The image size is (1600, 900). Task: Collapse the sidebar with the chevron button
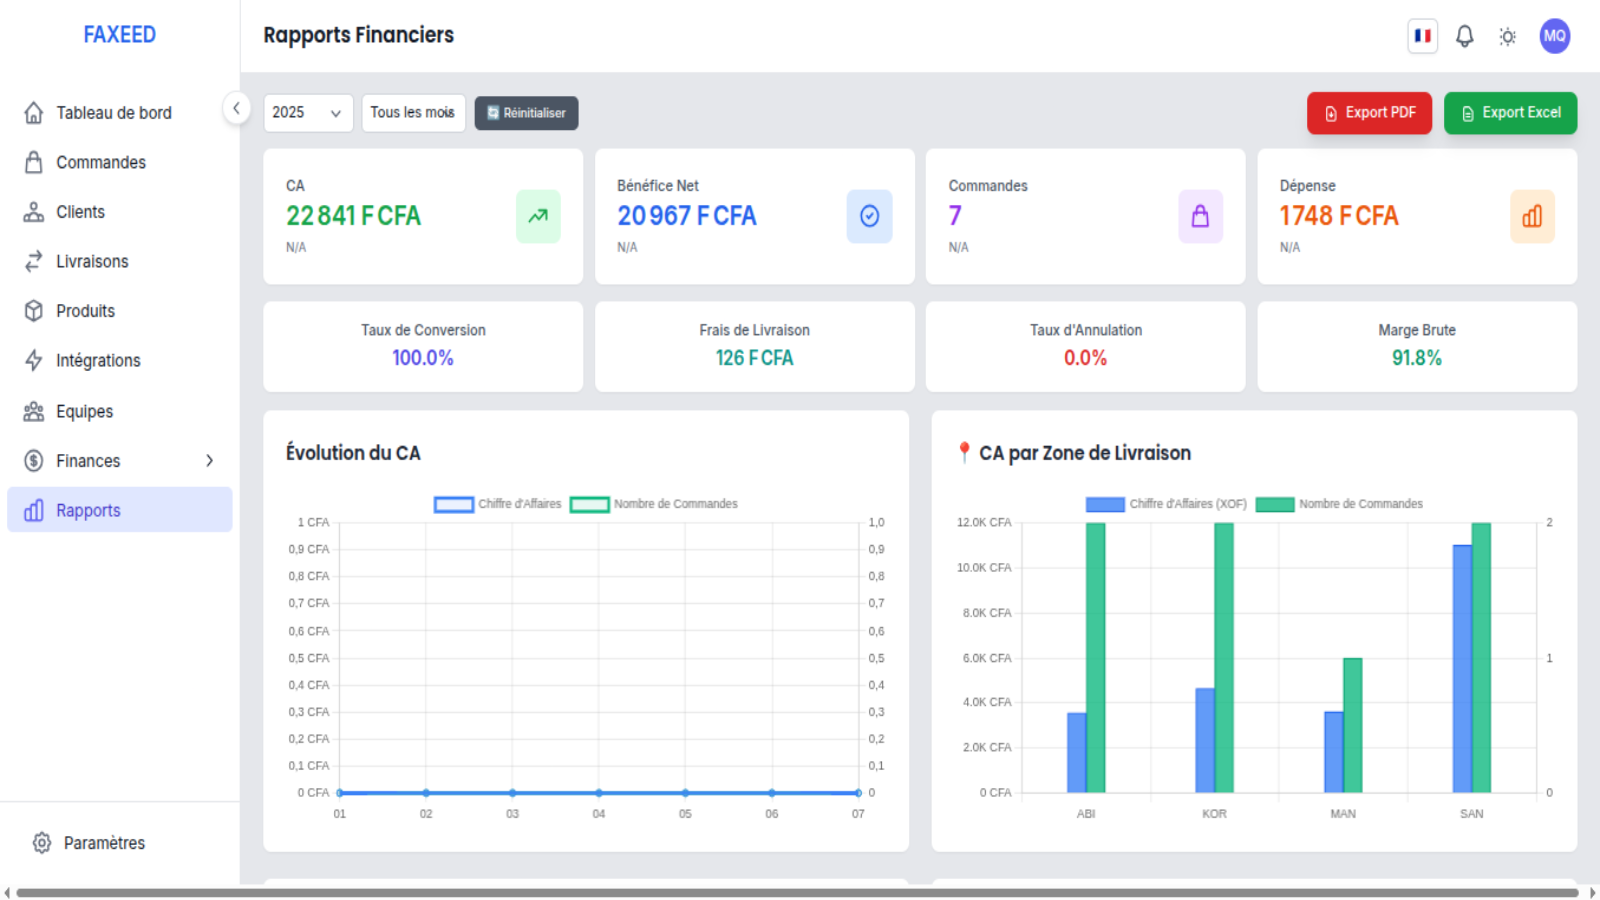pos(236,108)
